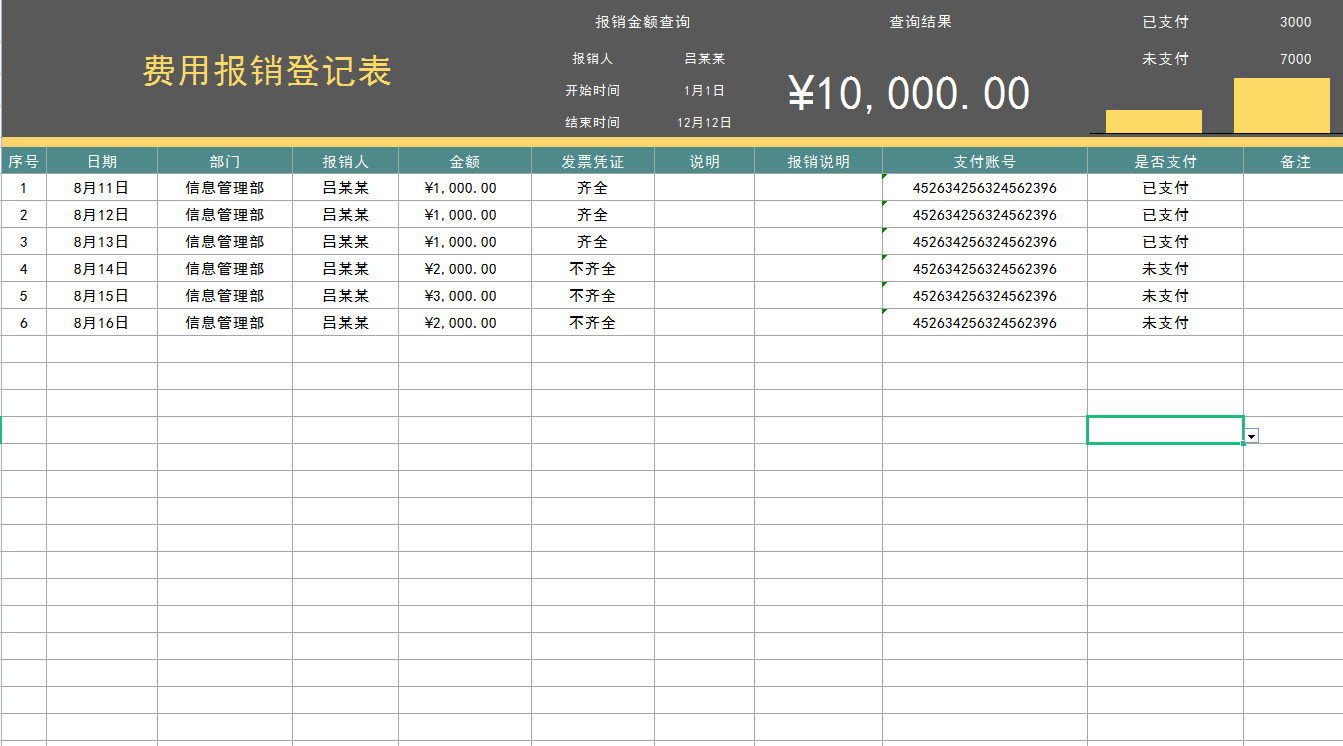Image resolution: width=1343 pixels, height=746 pixels.
Task: Select the 金额 column header
Action: 465,159
